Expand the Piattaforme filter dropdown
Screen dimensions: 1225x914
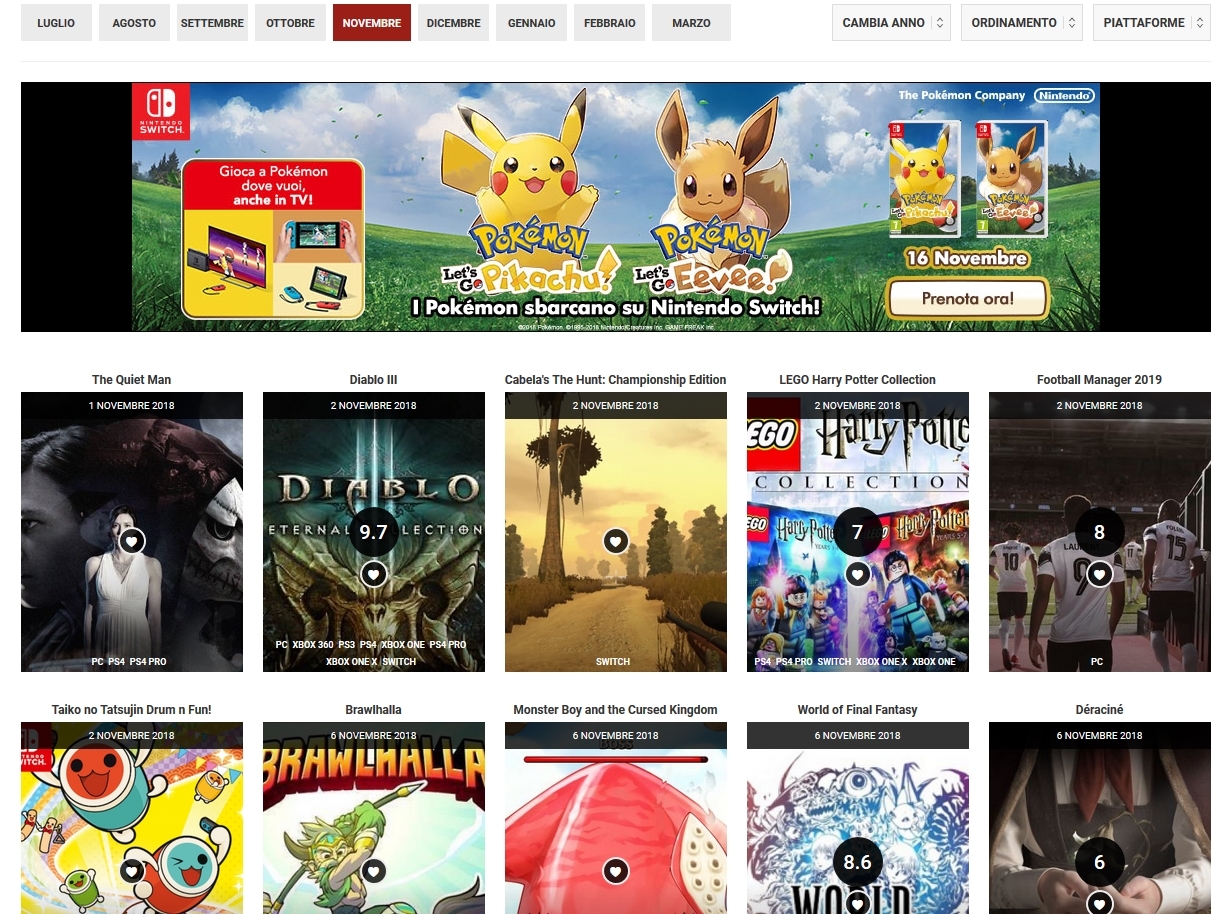(1151, 22)
